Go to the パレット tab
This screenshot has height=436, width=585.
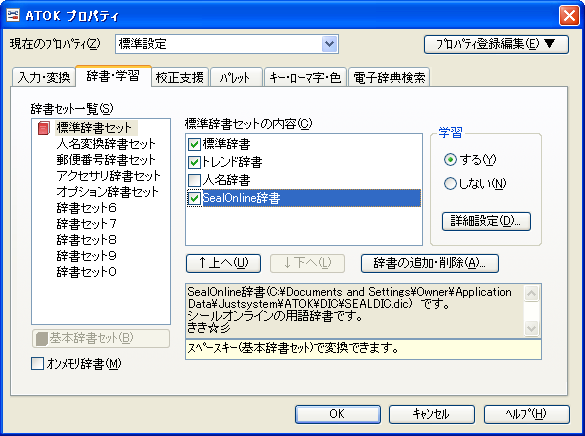[x=236, y=77]
